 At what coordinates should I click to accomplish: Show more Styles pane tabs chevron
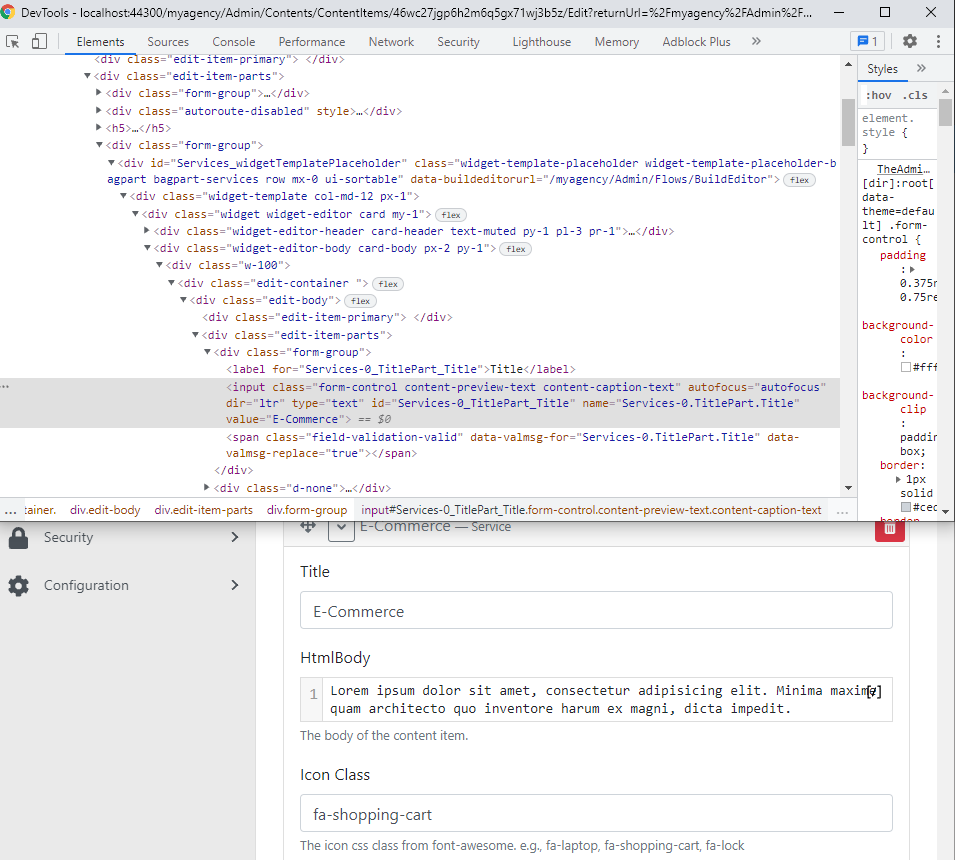921,68
